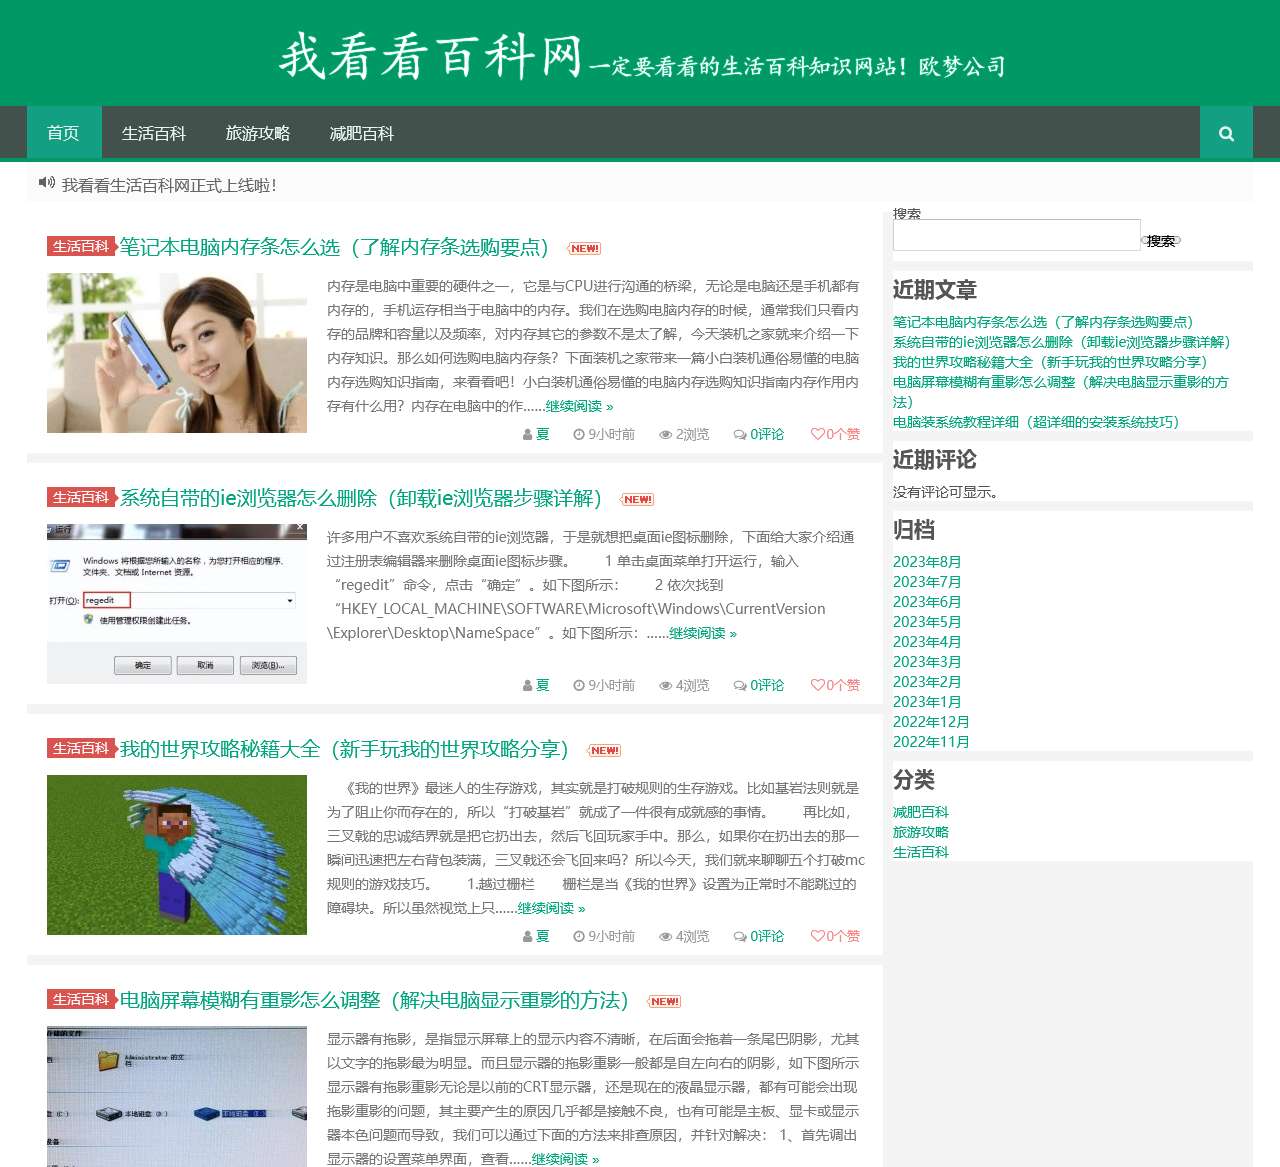Click author icon on Minecraft article
This screenshot has width=1280, height=1167.
click(x=527, y=936)
